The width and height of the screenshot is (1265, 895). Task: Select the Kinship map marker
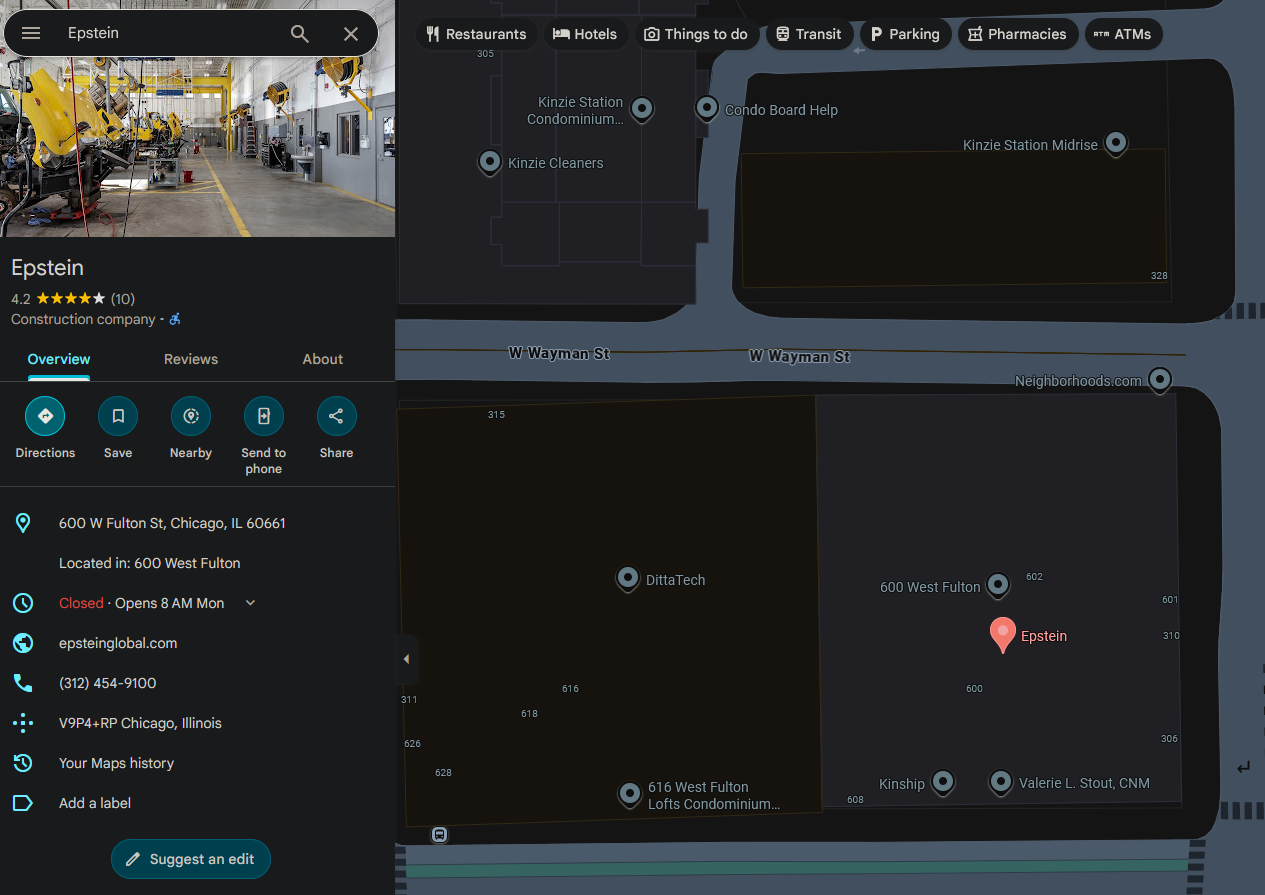(x=942, y=781)
